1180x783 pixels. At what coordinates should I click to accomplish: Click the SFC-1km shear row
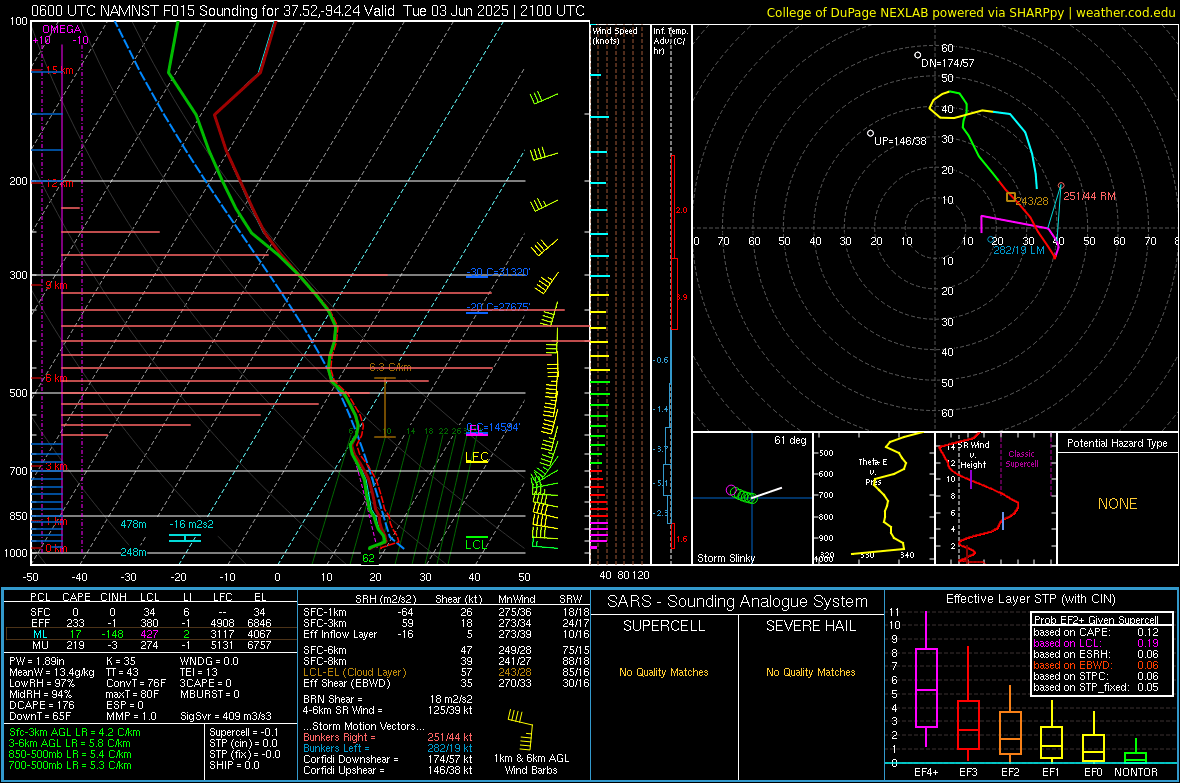click(x=446, y=612)
